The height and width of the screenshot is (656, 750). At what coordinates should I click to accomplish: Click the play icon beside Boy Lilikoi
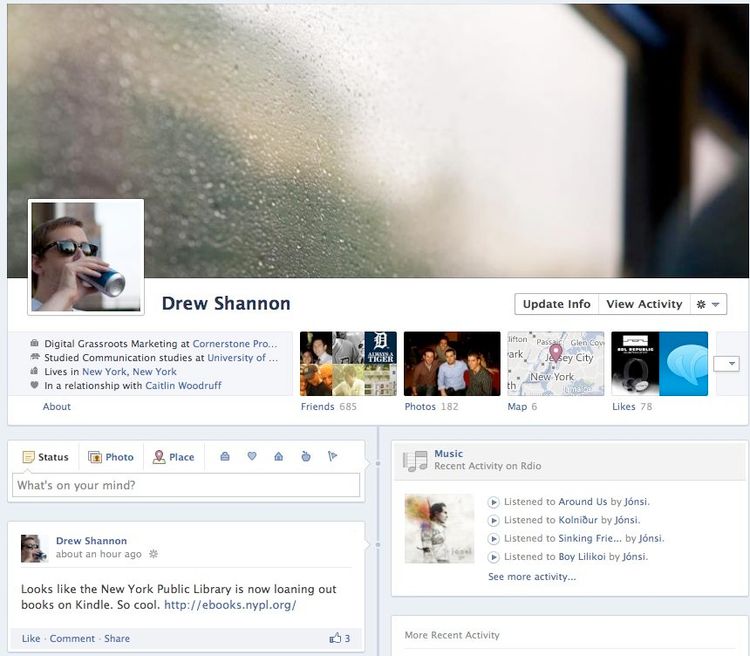[493, 557]
